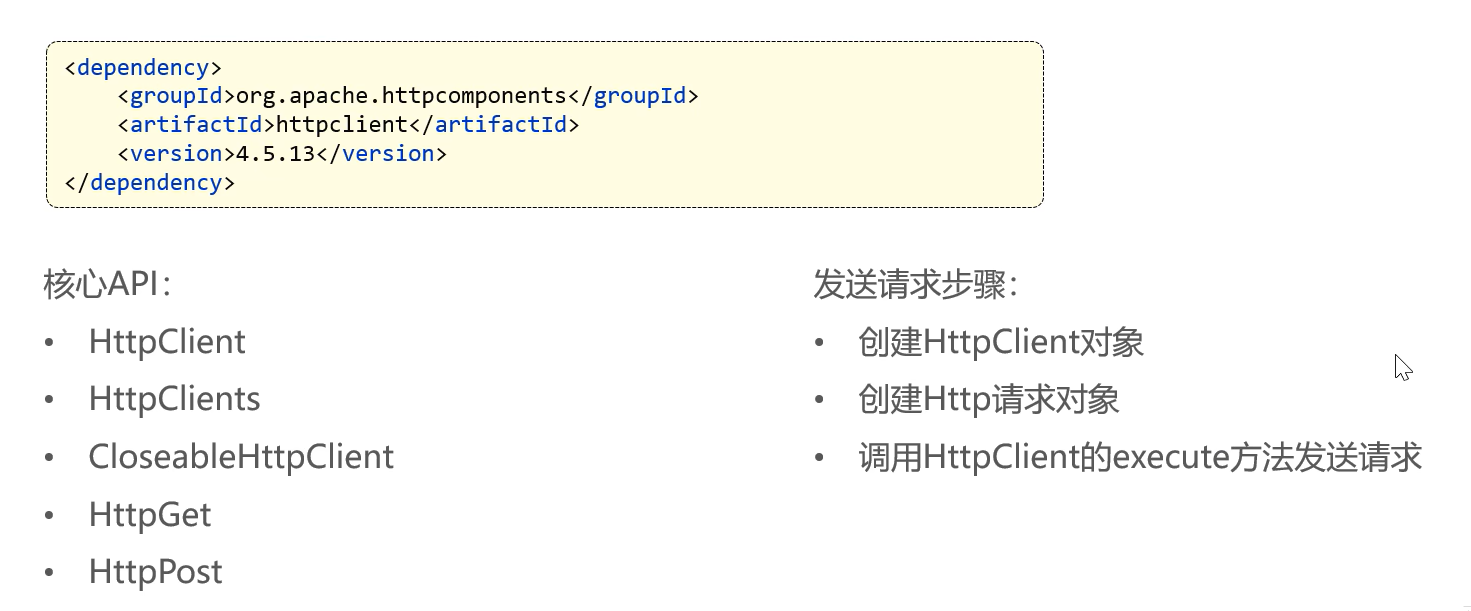
Task: Click the 发送请求步骤 heading
Action: click(x=916, y=286)
